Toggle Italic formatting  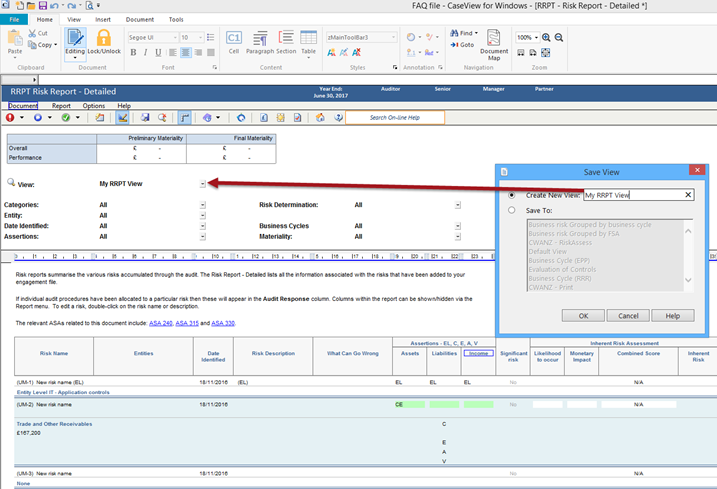pyautogui.click(x=145, y=53)
